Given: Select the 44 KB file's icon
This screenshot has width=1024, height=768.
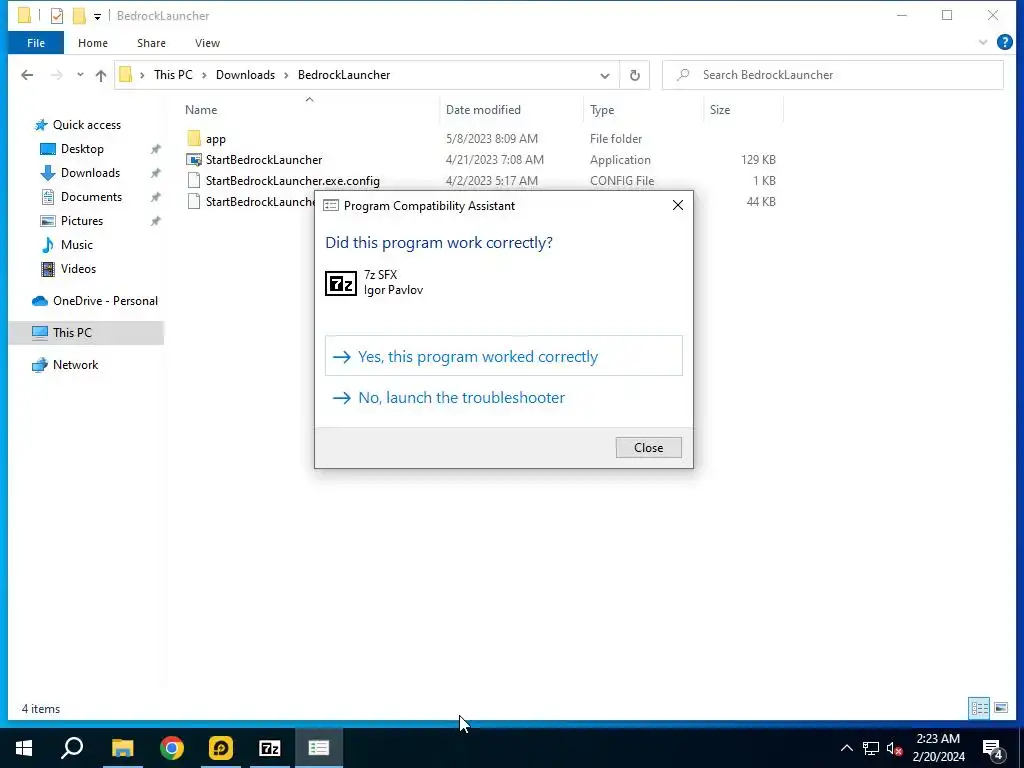Looking at the screenshot, I should tap(194, 201).
